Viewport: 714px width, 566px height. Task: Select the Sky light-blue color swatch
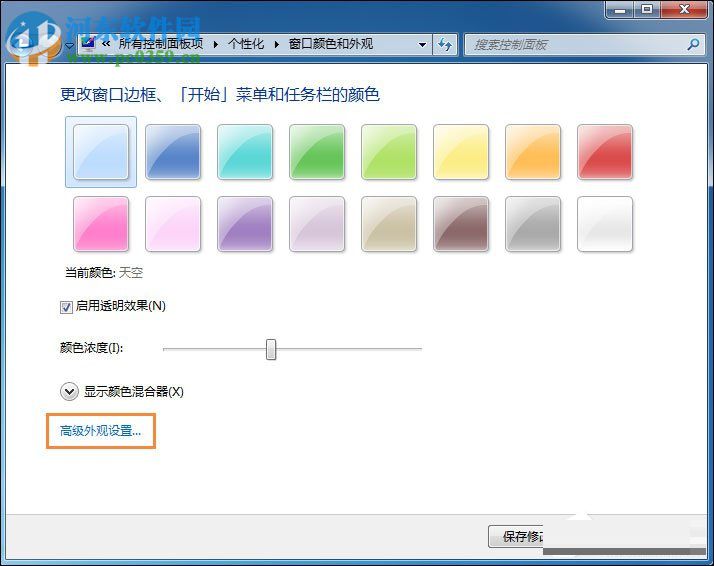tap(101, 152)
